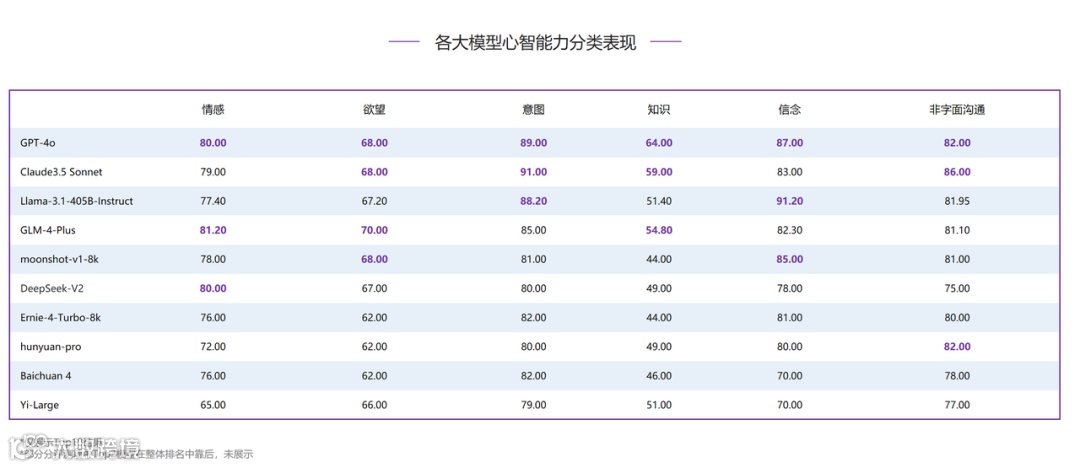Select moonshot-v1-8k's 知识 score 44.00
This screenshot has width=1080, height=468.
pos(658,259)
